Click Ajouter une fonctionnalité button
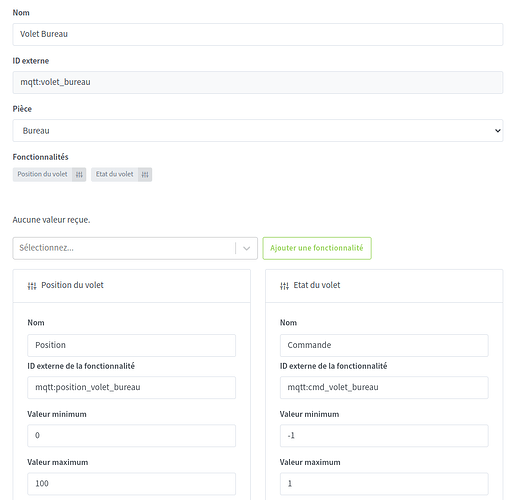The width and height of the screenshot is (511, 500). coord(317,248)
